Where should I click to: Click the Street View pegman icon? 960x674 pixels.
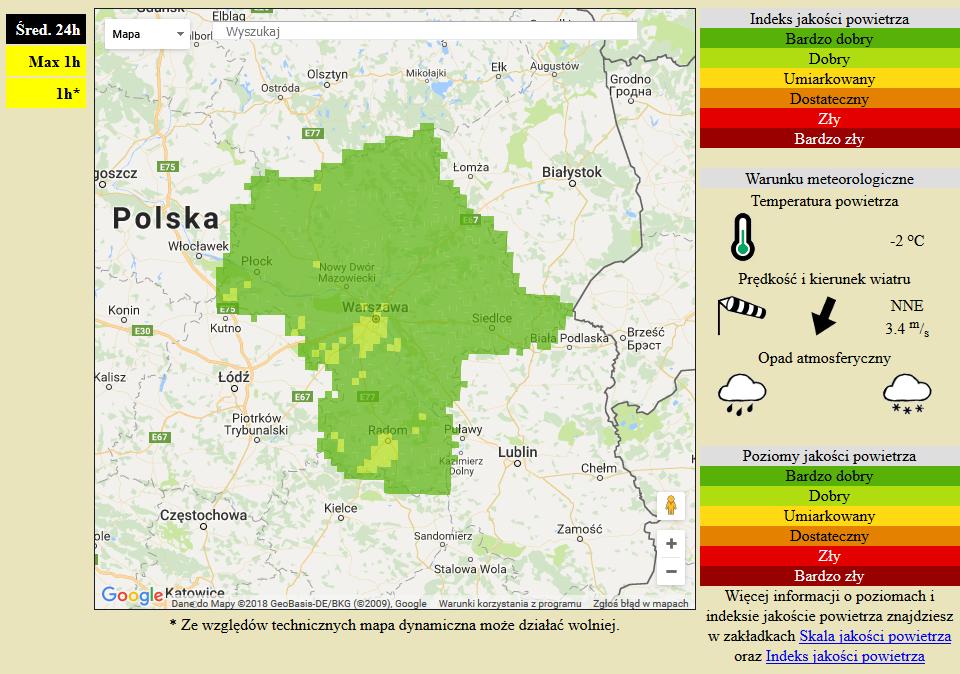671,506
